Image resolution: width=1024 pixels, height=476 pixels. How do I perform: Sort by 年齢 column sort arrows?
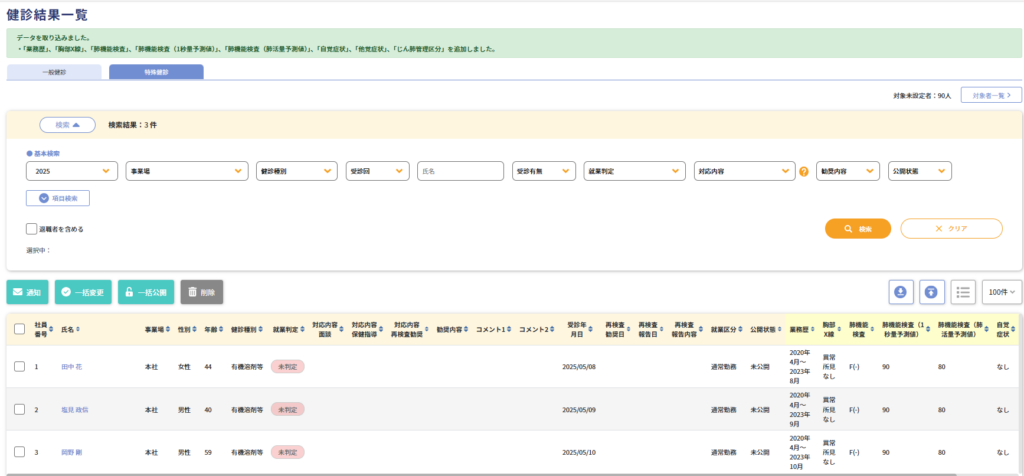click(x=222, y=329)
